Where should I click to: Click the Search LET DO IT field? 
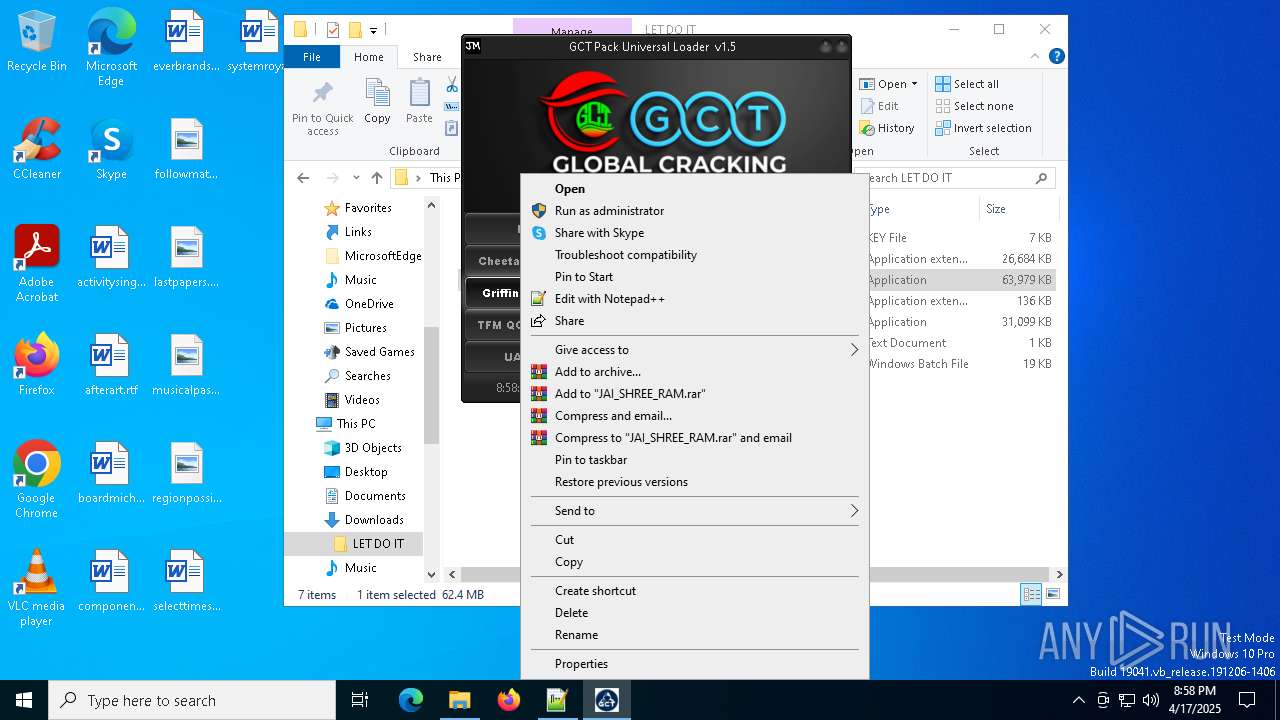click(955, 178)
